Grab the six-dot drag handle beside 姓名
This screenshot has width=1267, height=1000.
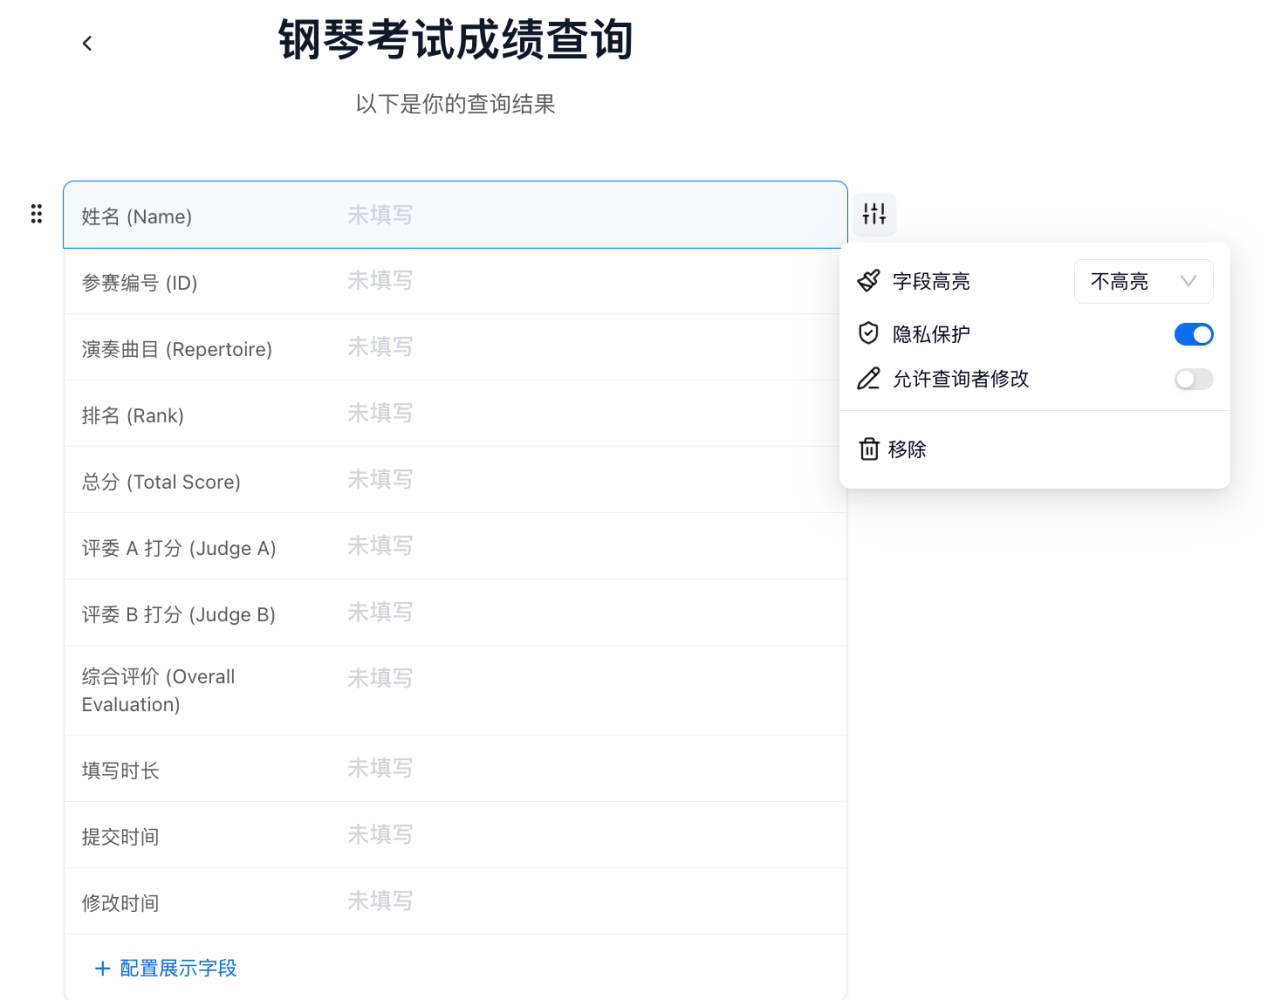(36, 214)
